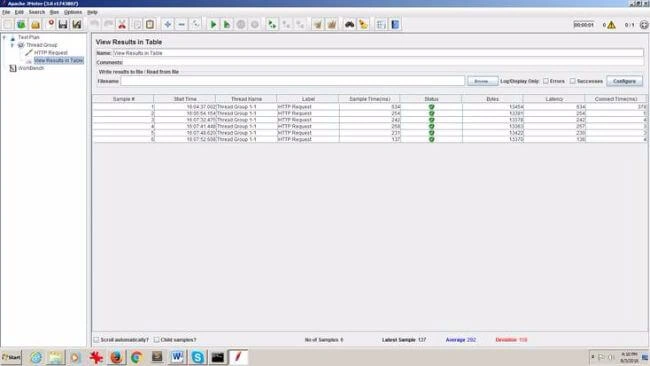
Task: Open Internet Explorer from the taskbar
Action: pos(36,357)
